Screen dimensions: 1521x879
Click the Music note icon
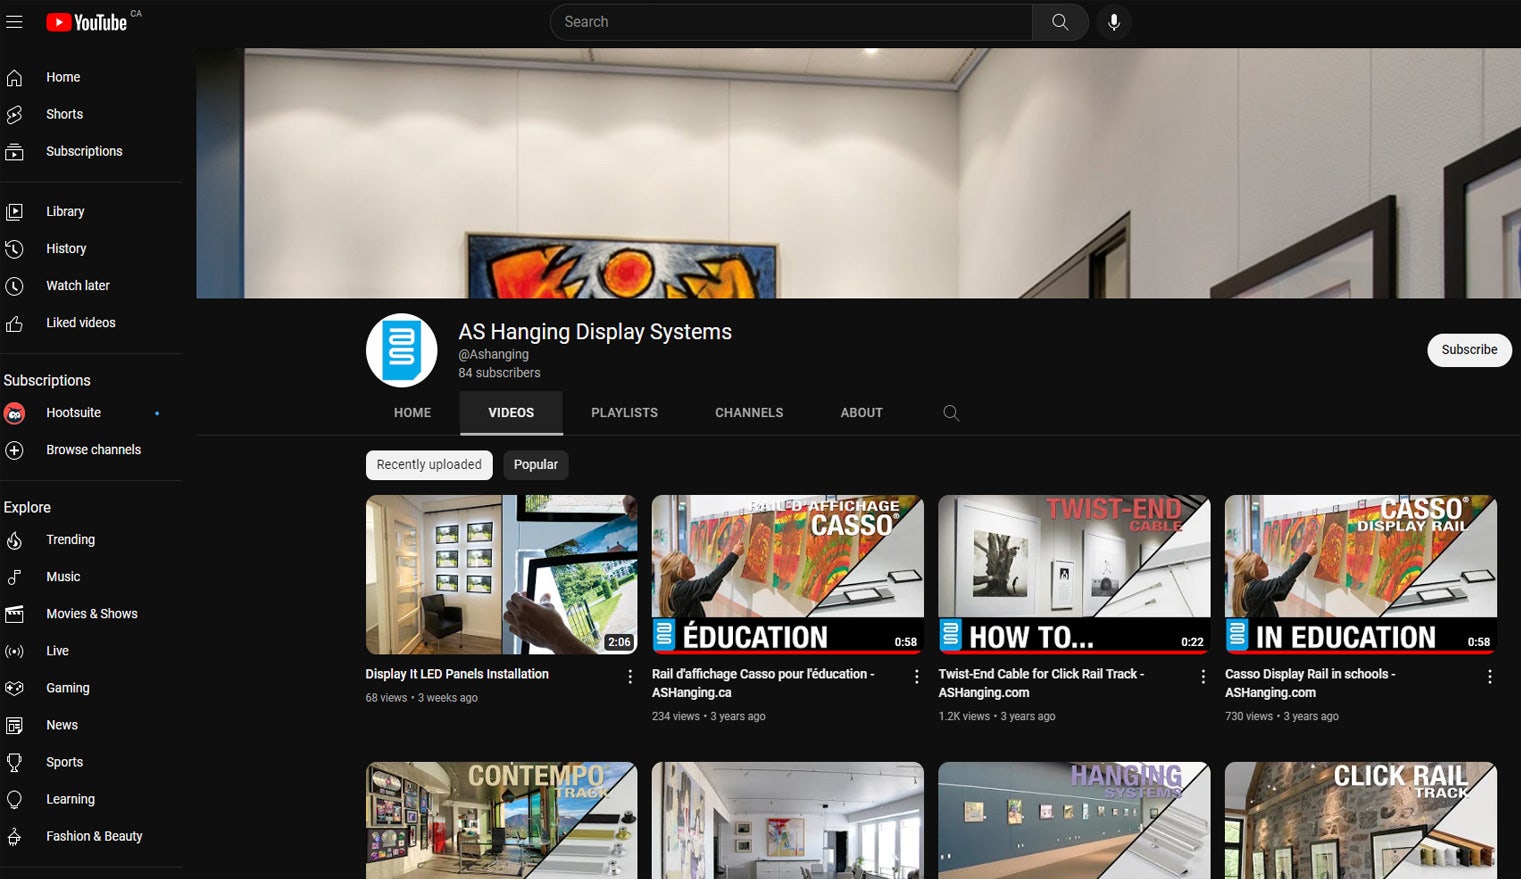click(14, 577)
